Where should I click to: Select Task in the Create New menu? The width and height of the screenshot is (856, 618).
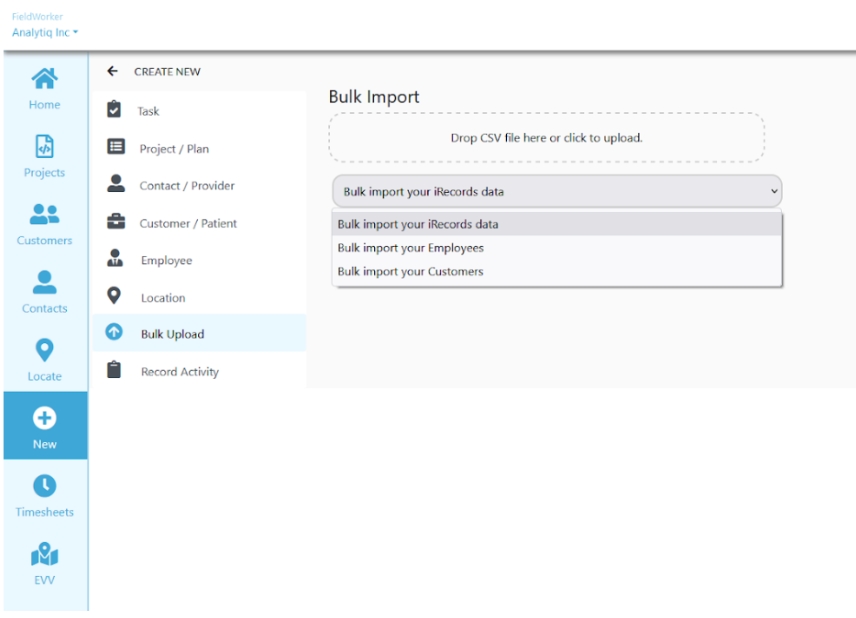148,111
